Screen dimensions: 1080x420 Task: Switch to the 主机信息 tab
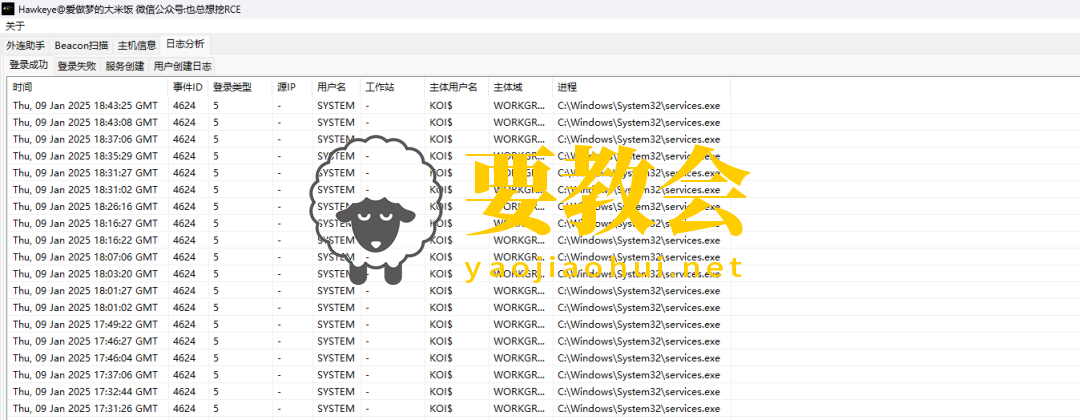tap(136, 45)
